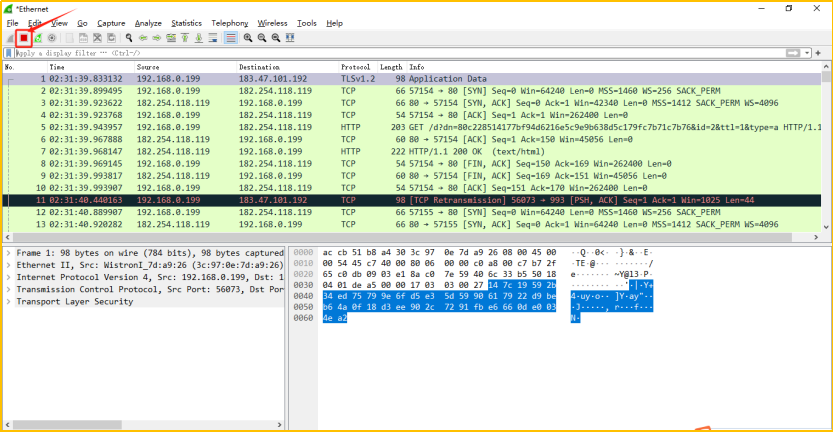Expand the Frame 1 details tree
The image size is (833, 432).
(x=8, y=253)
